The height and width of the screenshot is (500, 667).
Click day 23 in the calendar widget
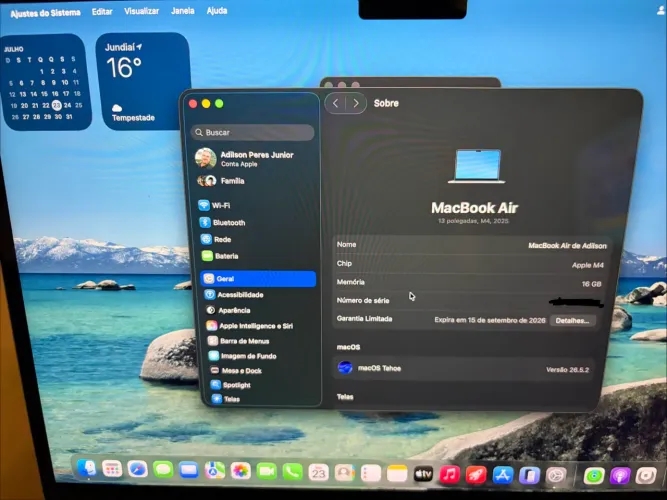(57, 105)
